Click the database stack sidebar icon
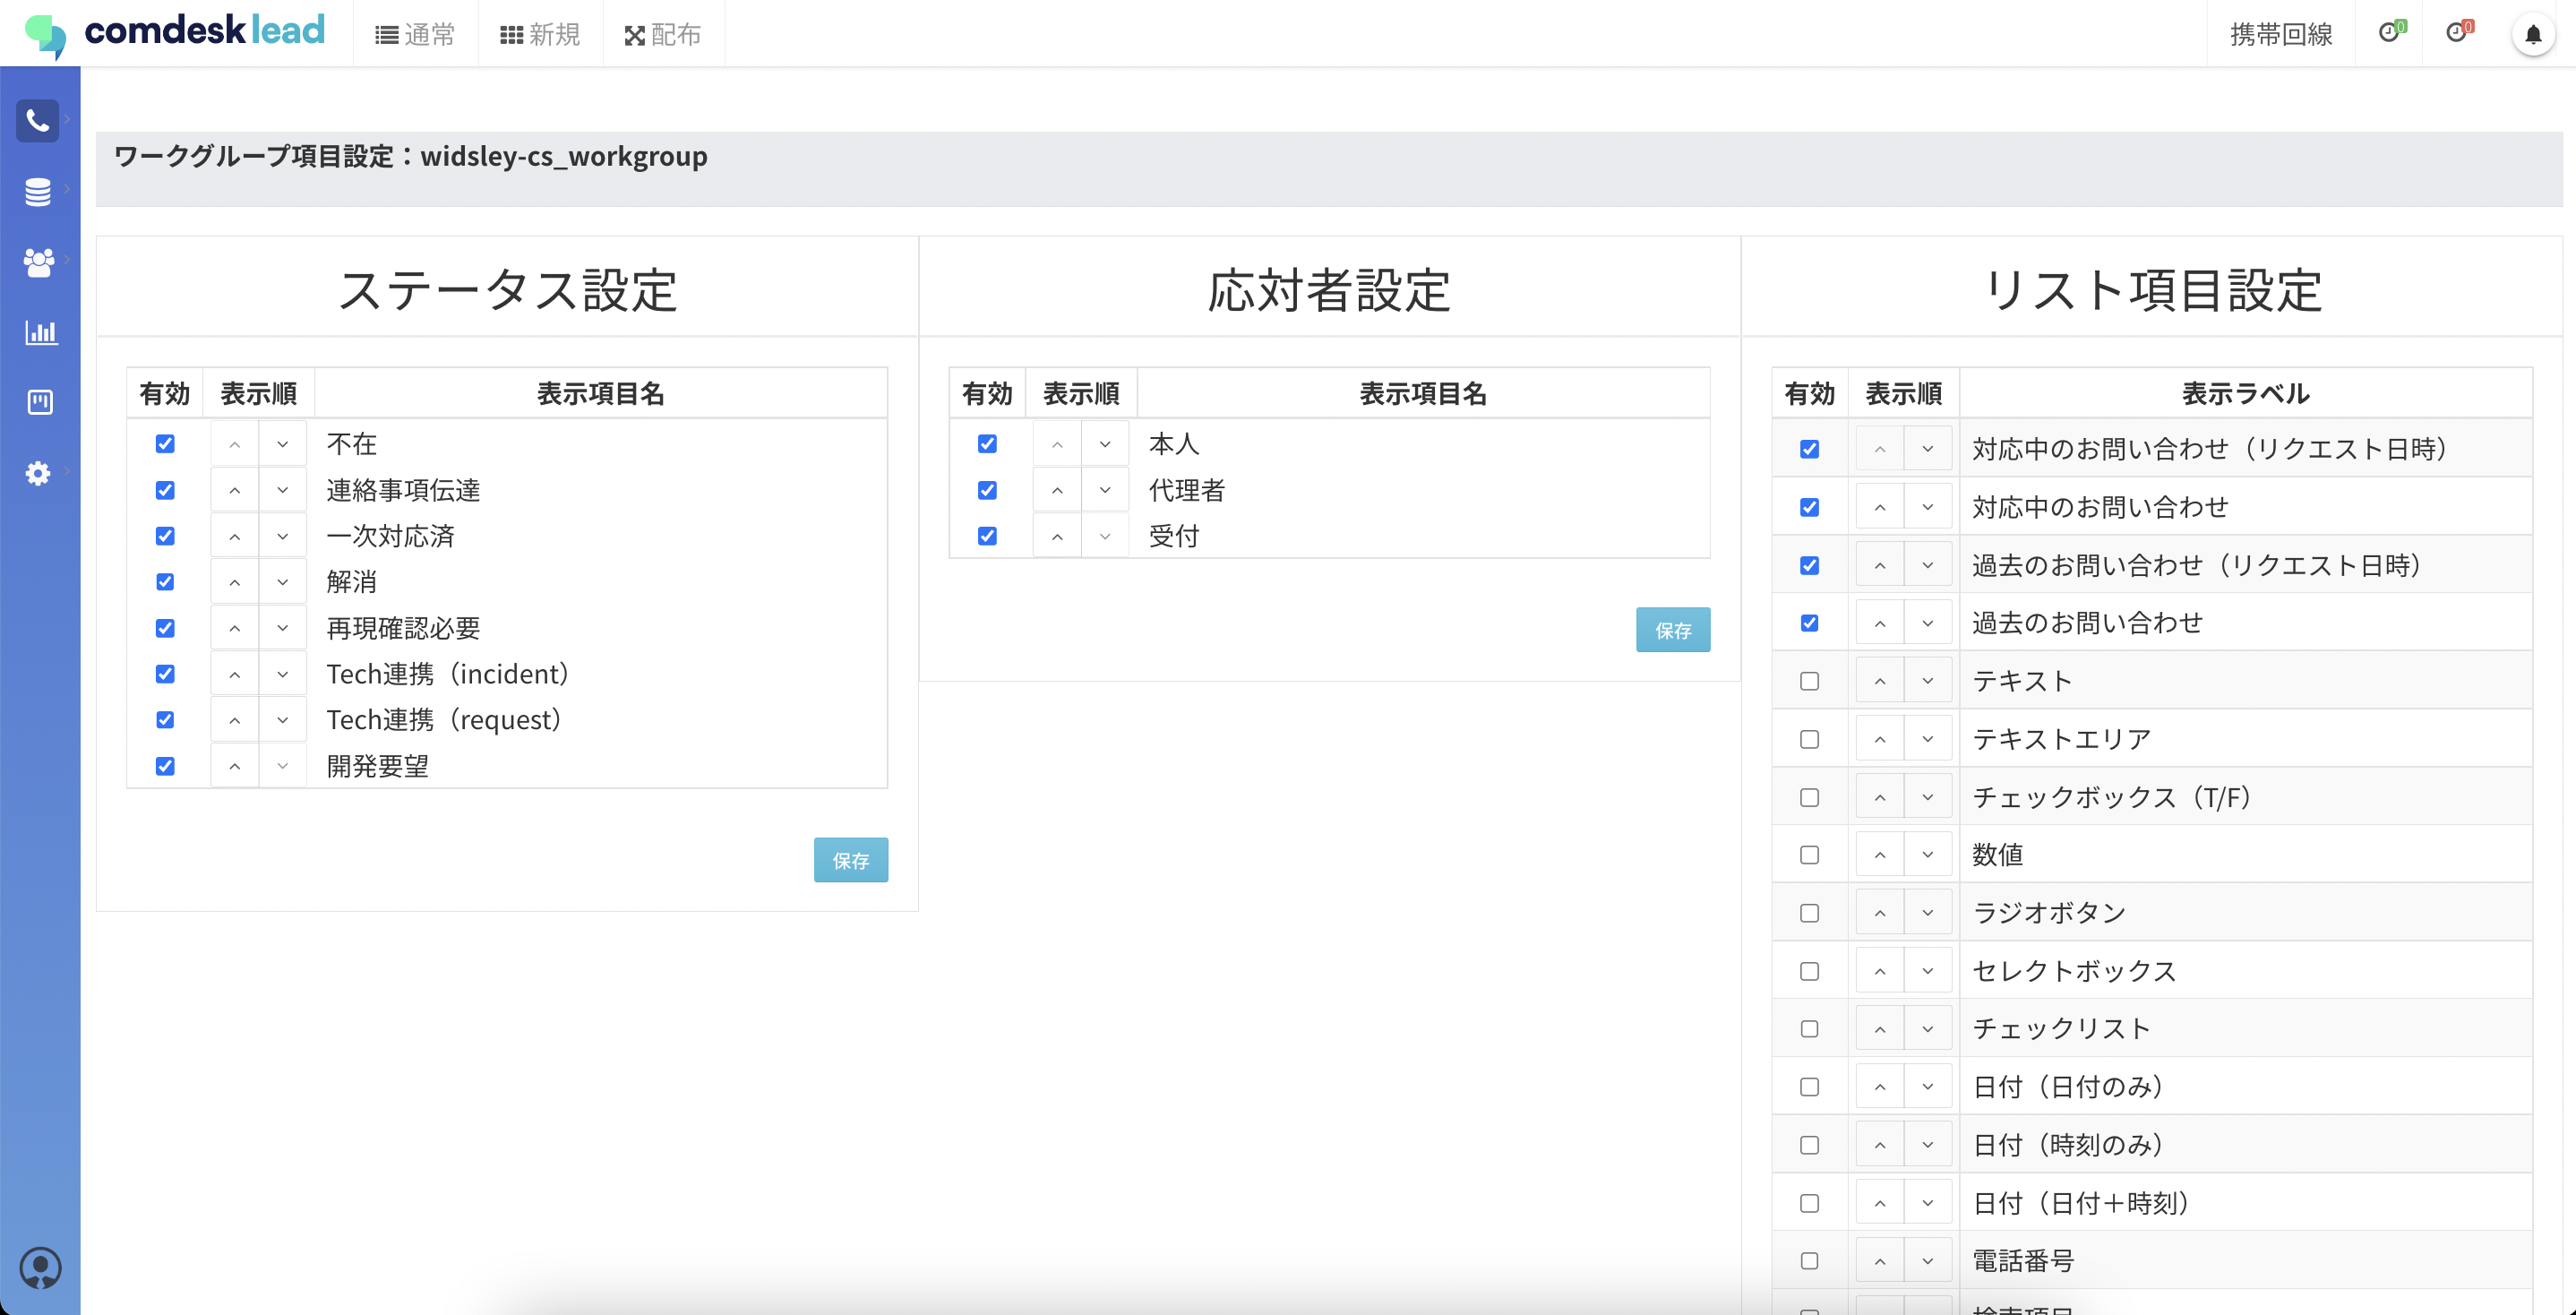The width and height of the screenshot is (2576, 1315). tap(38, 191)
